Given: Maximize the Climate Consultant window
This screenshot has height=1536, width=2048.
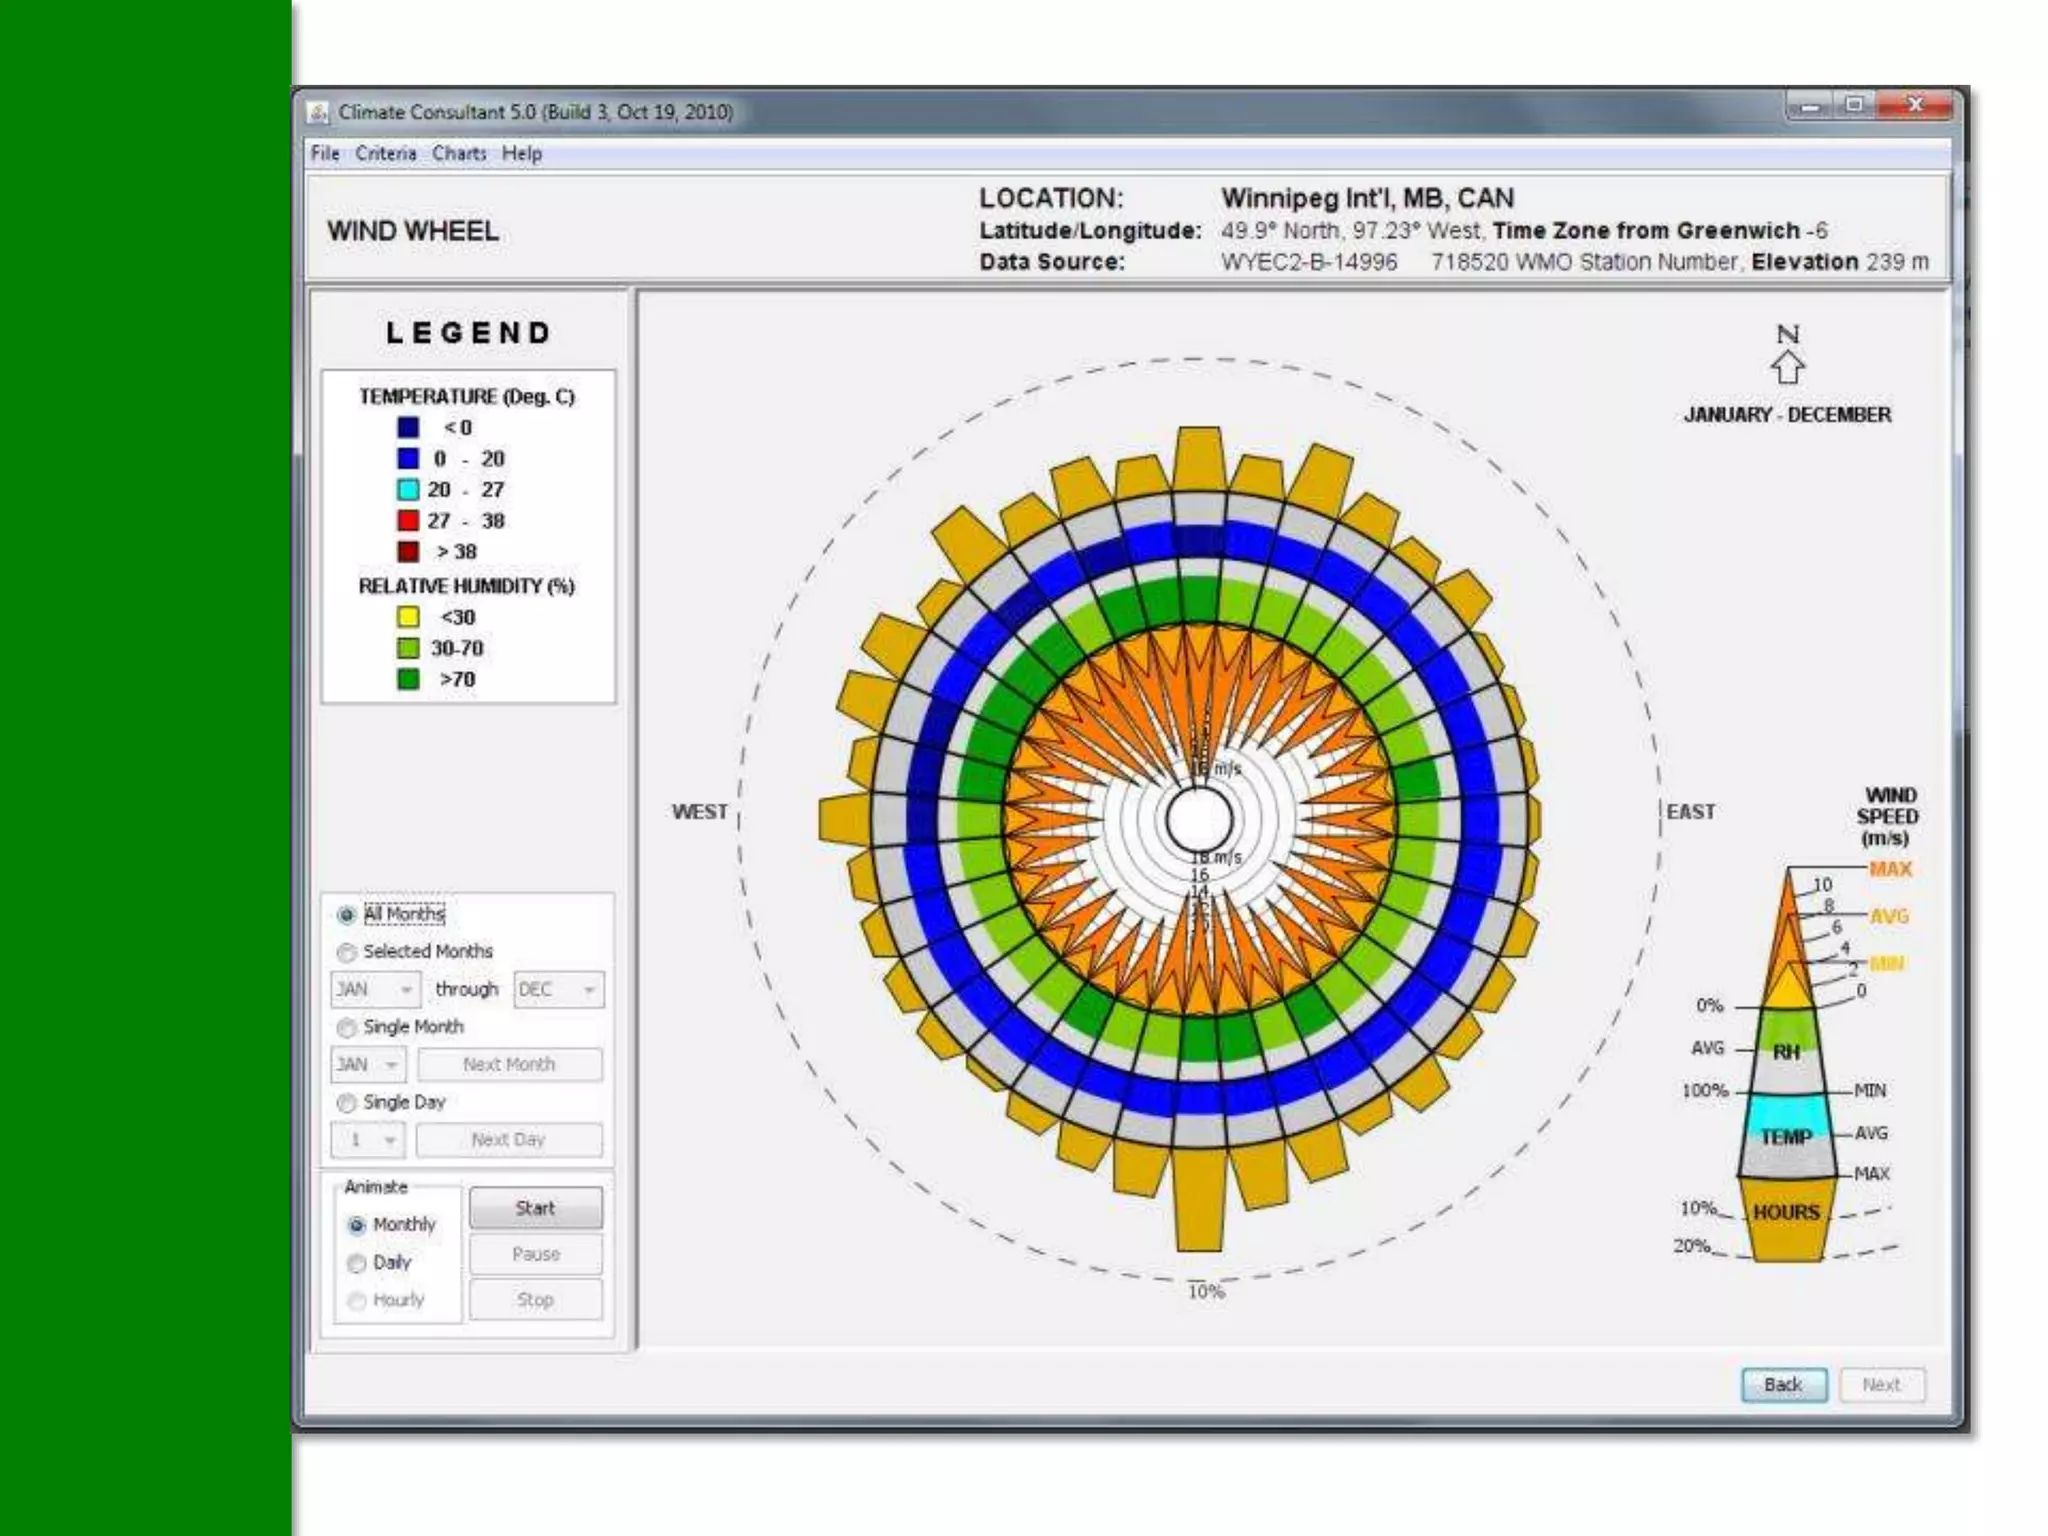Looking at the screenshot, I should coord(1855,105).
